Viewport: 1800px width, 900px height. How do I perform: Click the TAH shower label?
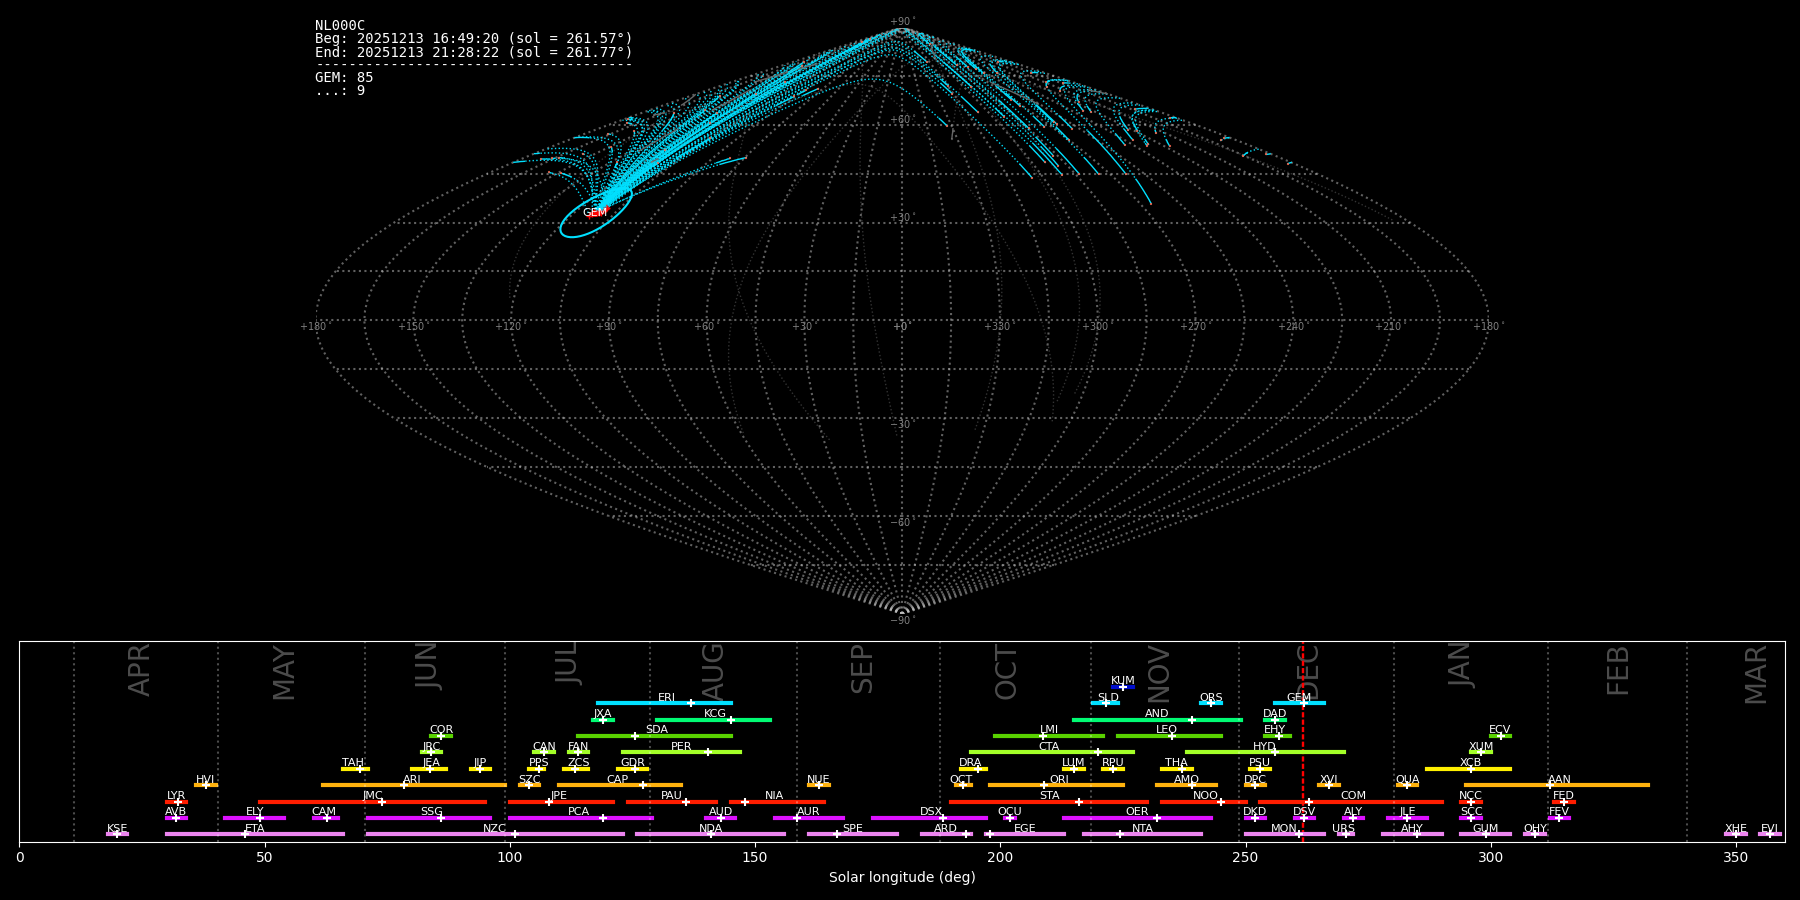point(353,763)
